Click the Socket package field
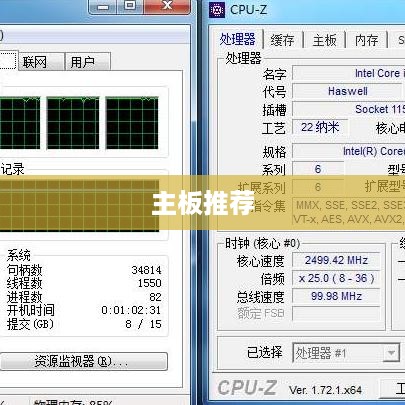This screenshot has height=405, width=405. coord(349,109)
